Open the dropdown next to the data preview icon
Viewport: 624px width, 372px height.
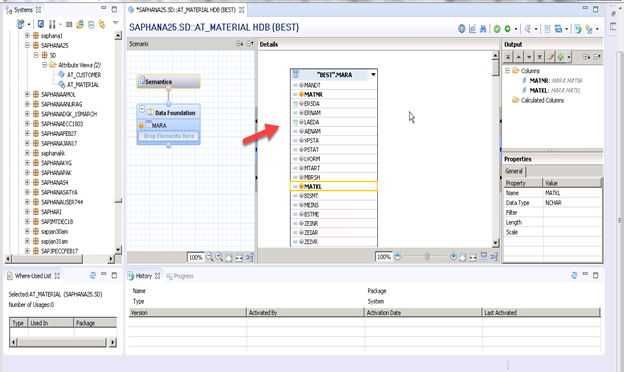(536, 29)
